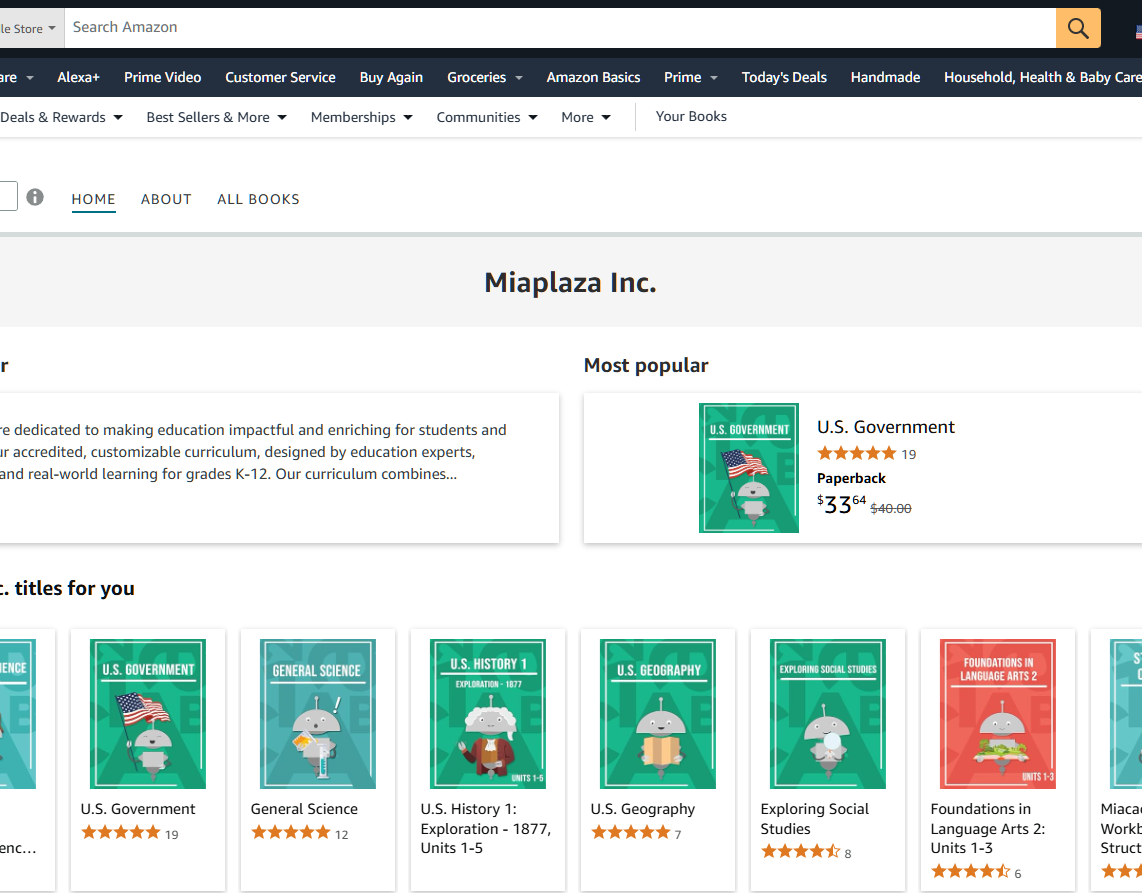Expand the More menu
The height and width of the screenshot is (893, 1142).
pos(586,117)
